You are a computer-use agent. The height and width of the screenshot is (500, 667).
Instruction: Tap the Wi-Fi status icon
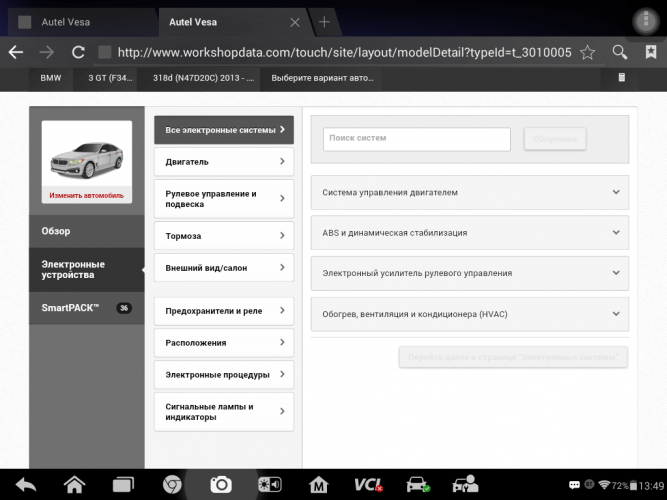coord(604,485)
